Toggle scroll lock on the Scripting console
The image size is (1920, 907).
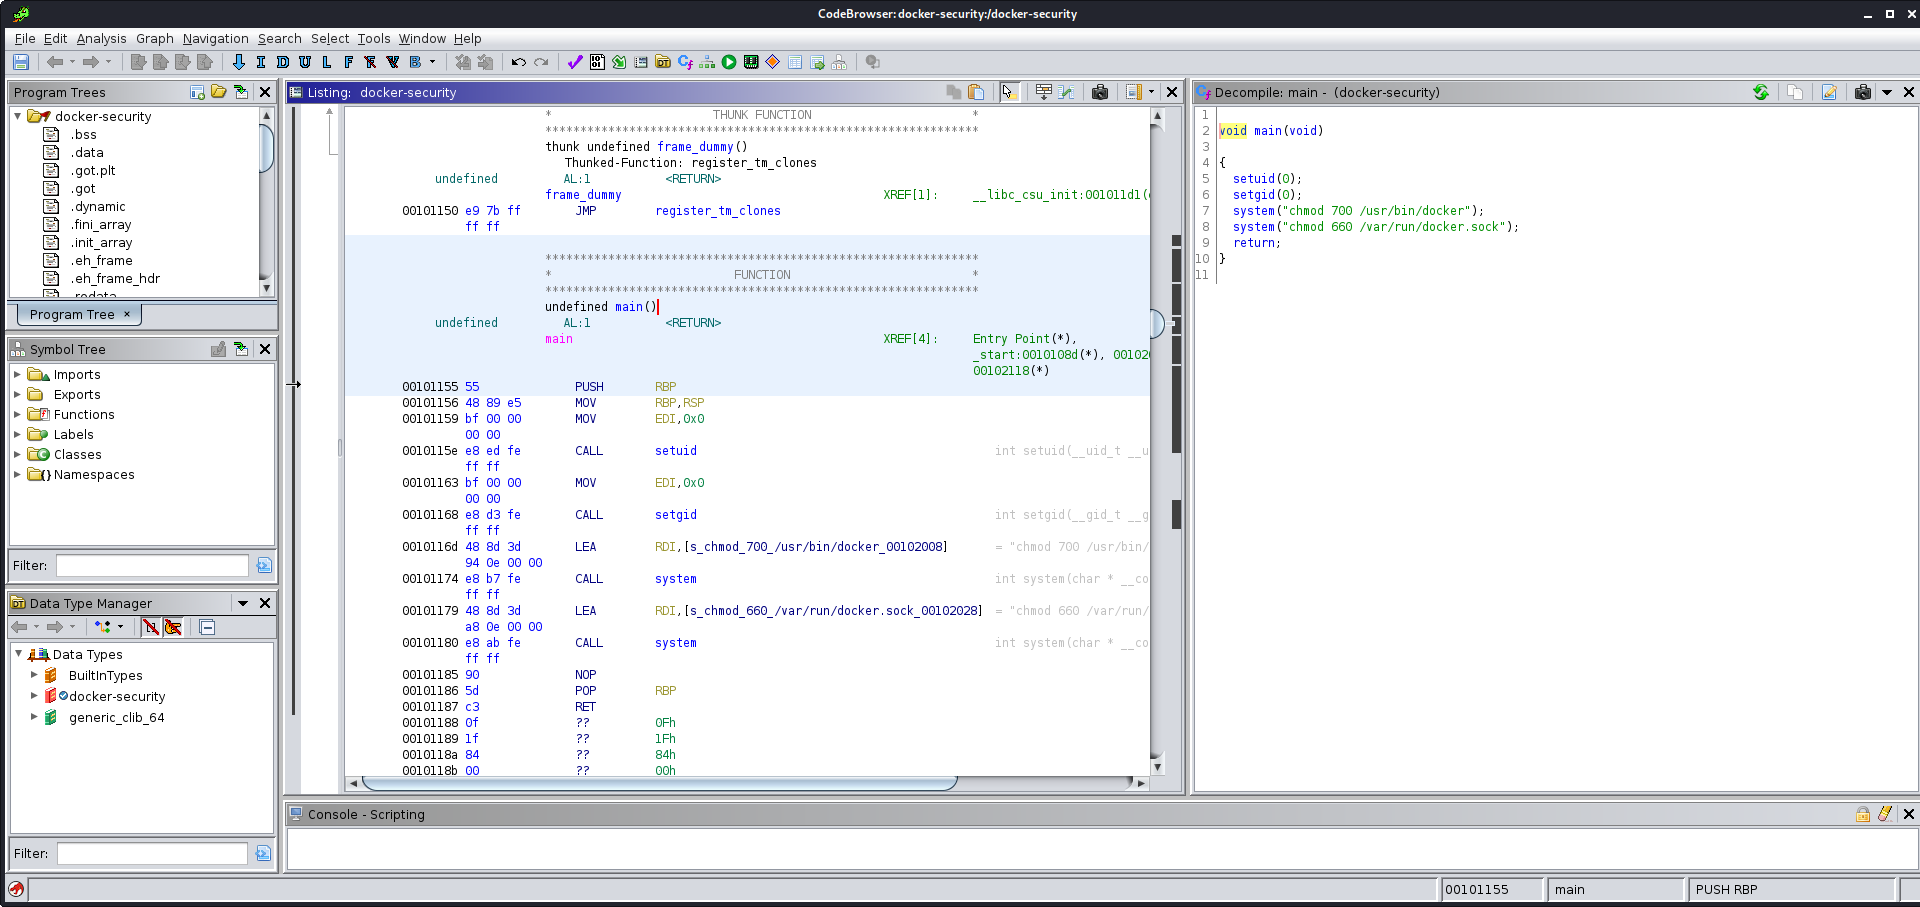click(x=1861, y=814)
